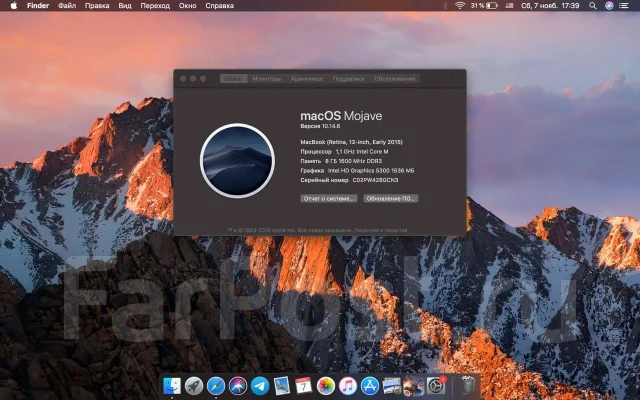Open Mail stamp icon in Dock
640x400 pixels.
coord(282,385)
